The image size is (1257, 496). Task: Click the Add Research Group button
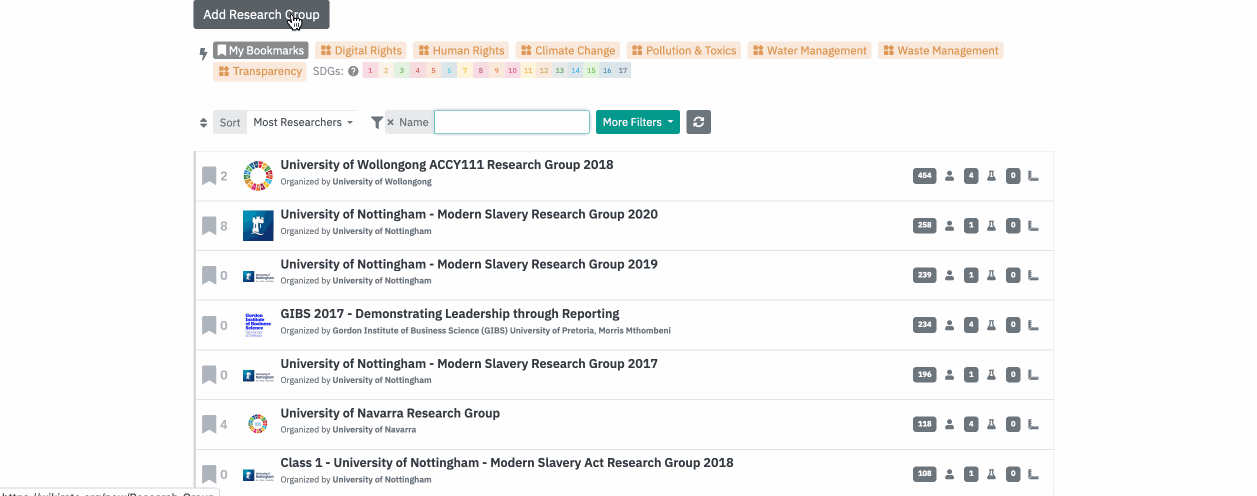coord(261,14)
